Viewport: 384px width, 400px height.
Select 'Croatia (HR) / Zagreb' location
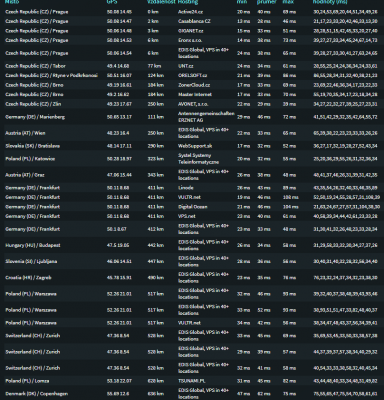28,277
